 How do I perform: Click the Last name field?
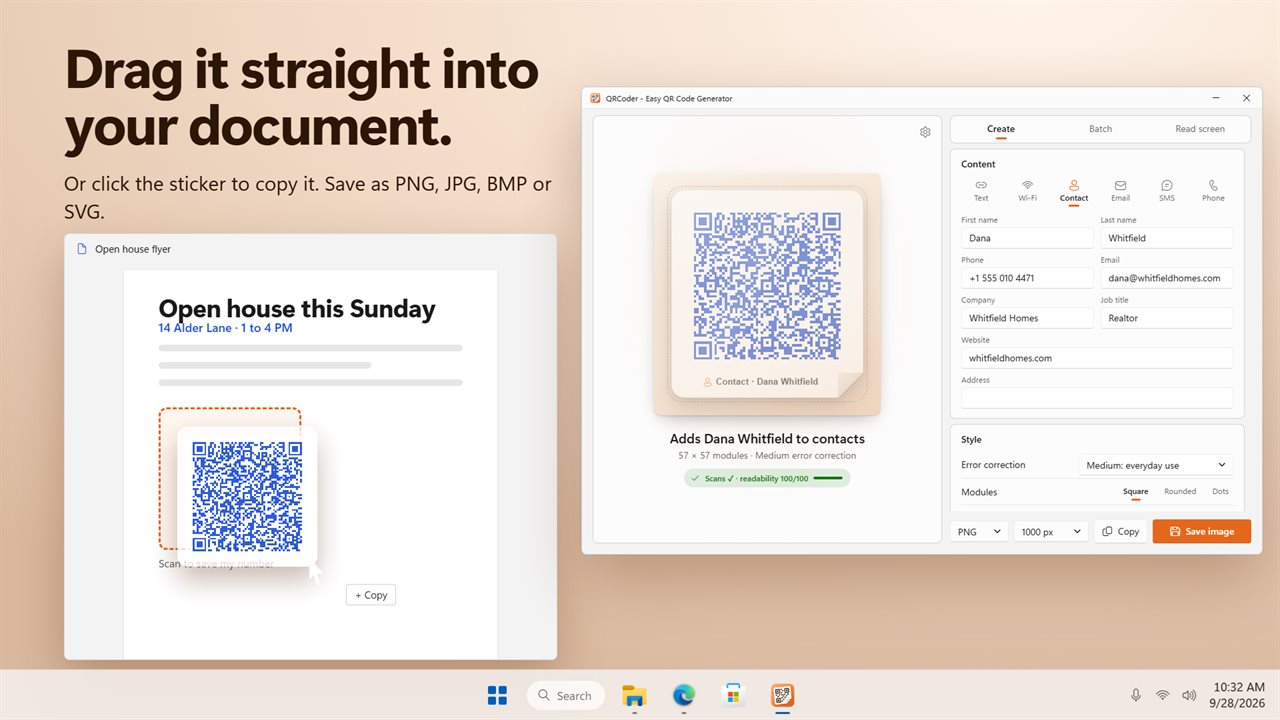[1167, 238]
